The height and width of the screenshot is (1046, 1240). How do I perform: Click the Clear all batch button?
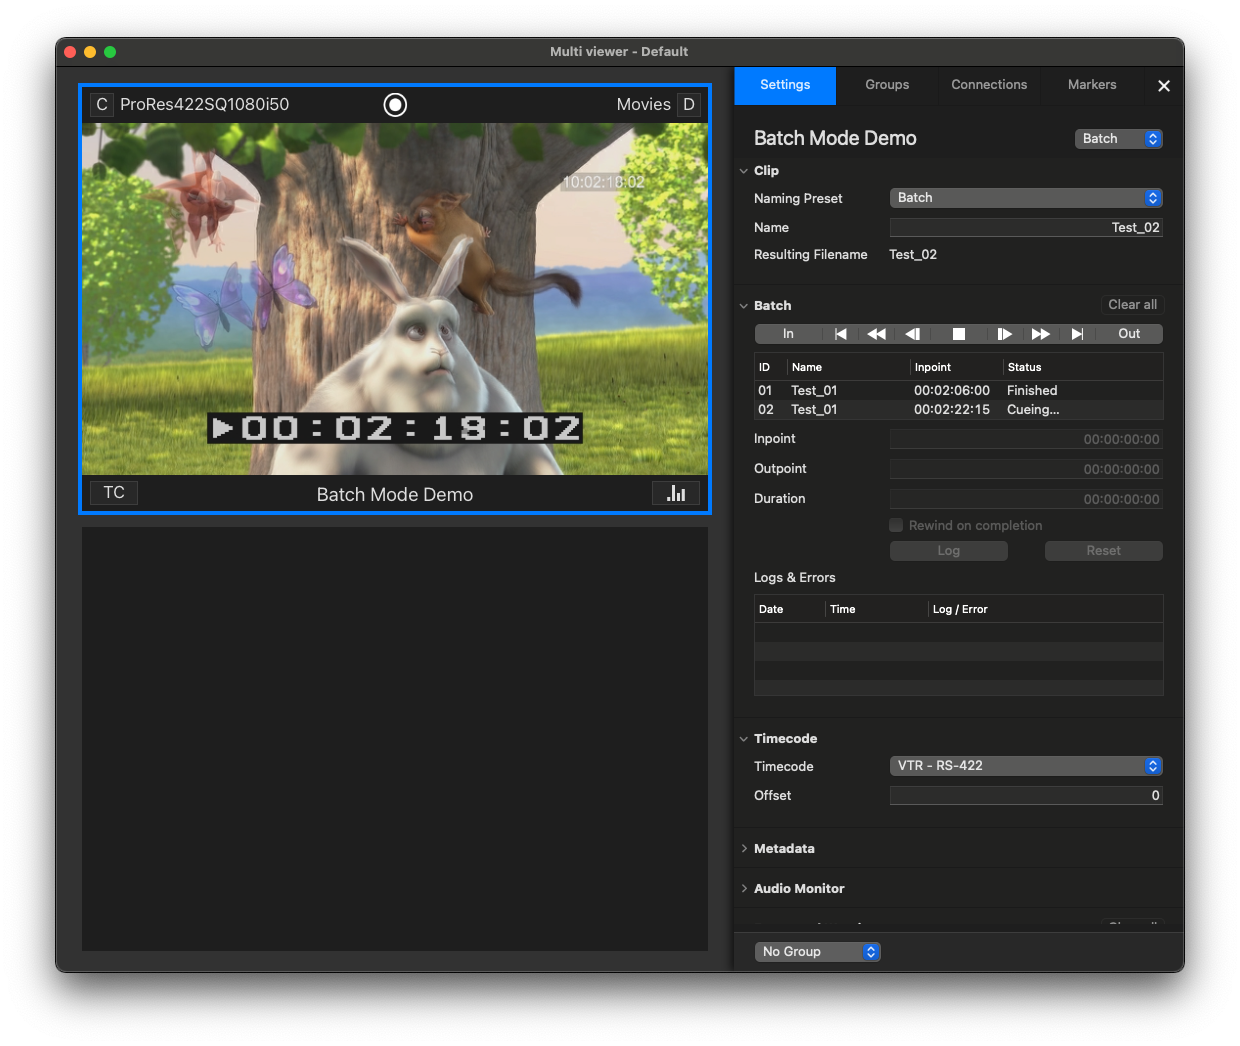(x=1132, y=305)
